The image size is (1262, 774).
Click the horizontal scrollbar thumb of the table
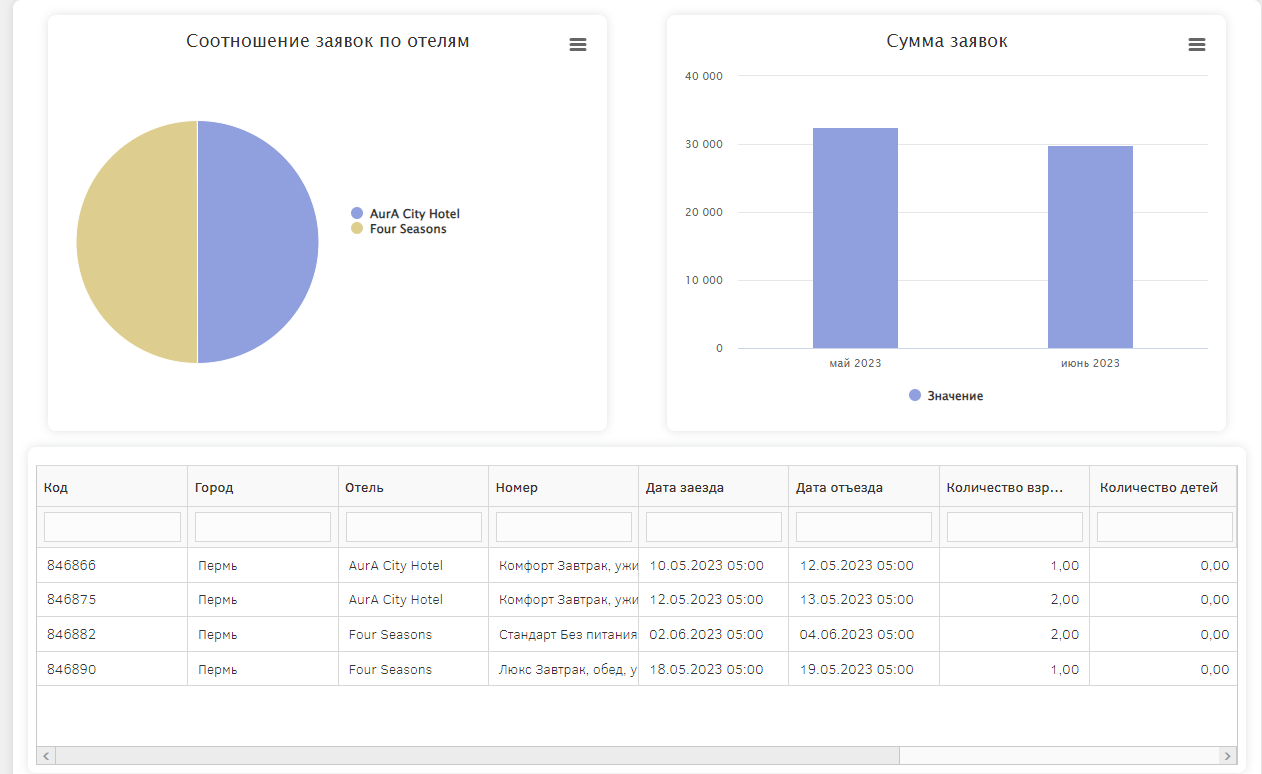(x=477, y=756)
